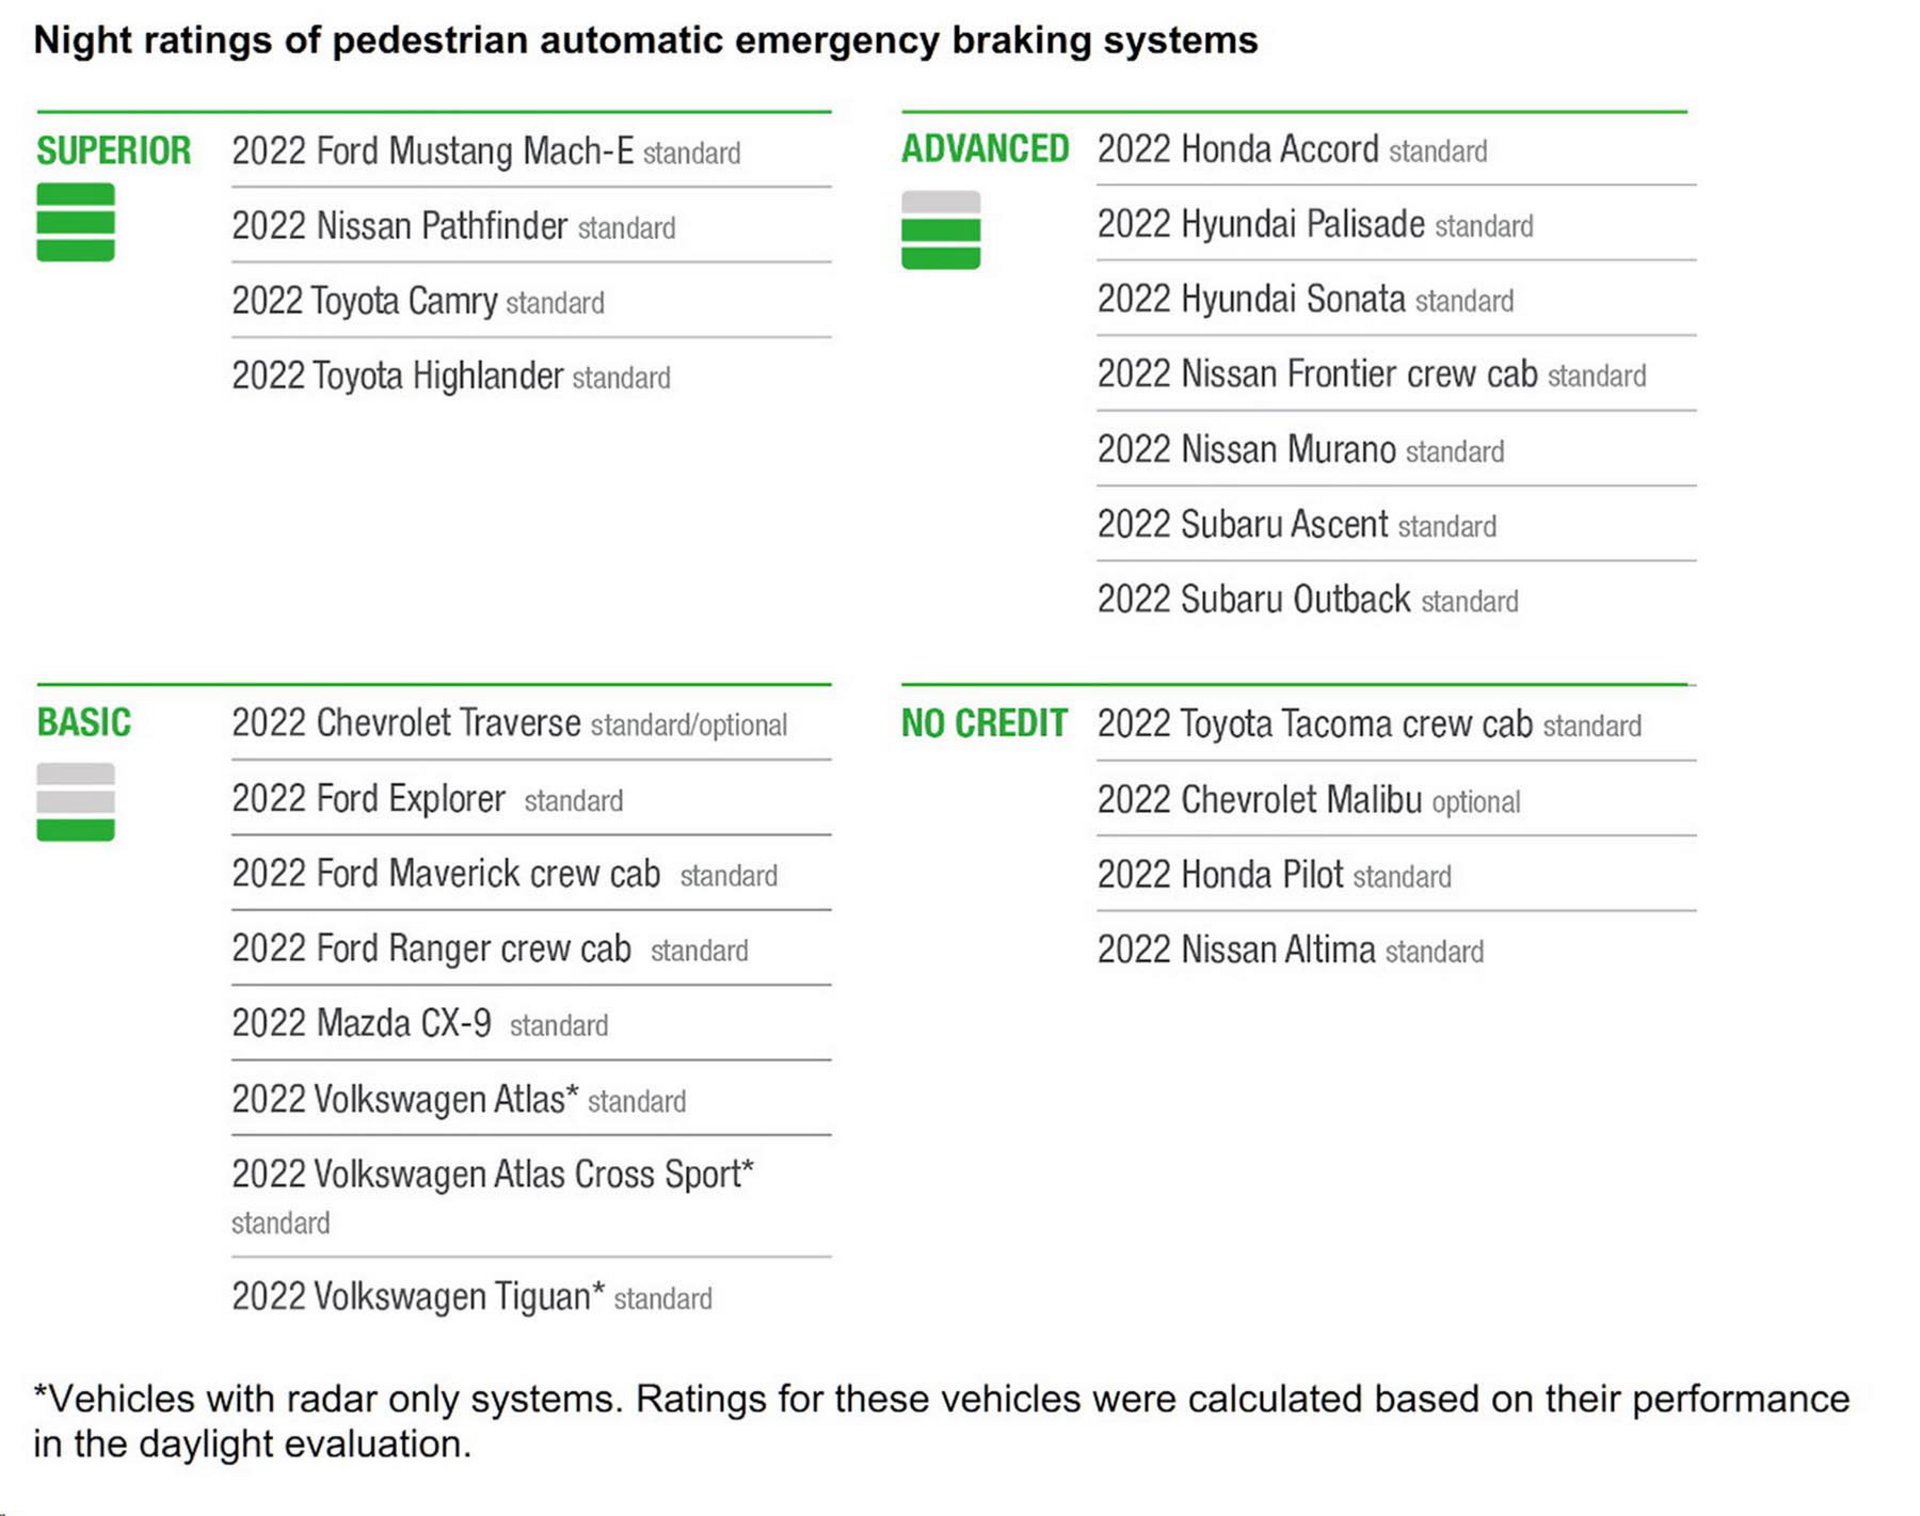Pick the 2022 Toyota Tacoma crew cab row
1920x1516 pixels.
click(x=1369, y=724)
